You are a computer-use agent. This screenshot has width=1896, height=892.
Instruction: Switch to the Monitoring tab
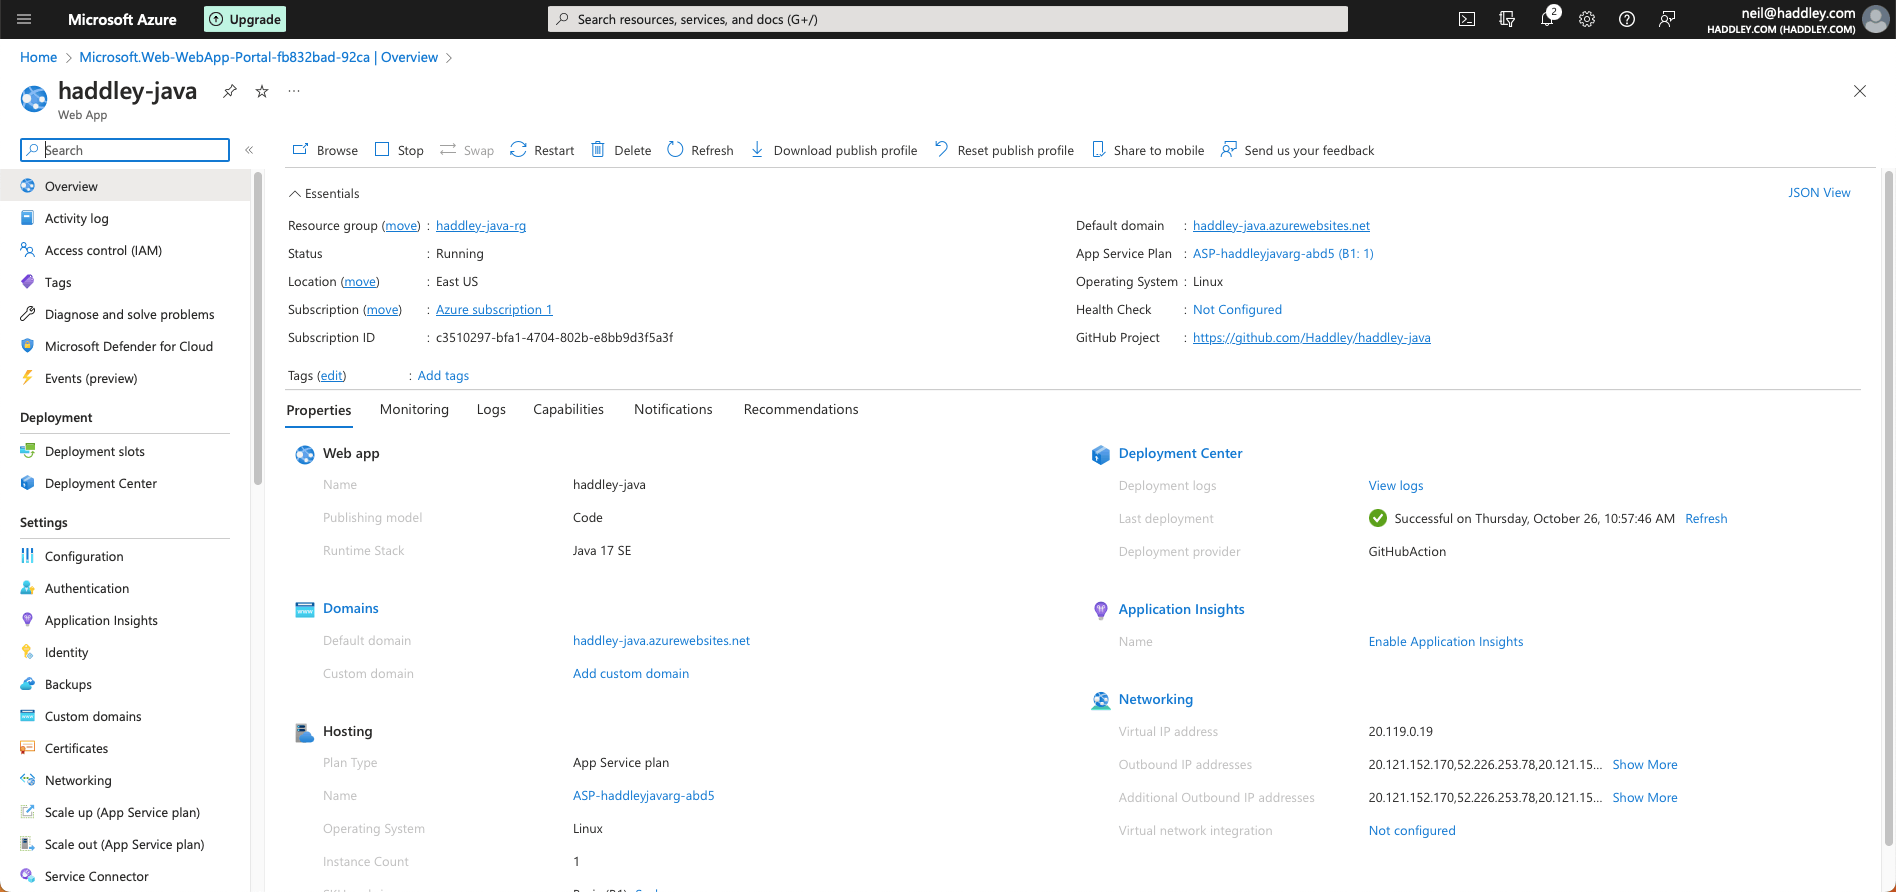pos(414,409)
